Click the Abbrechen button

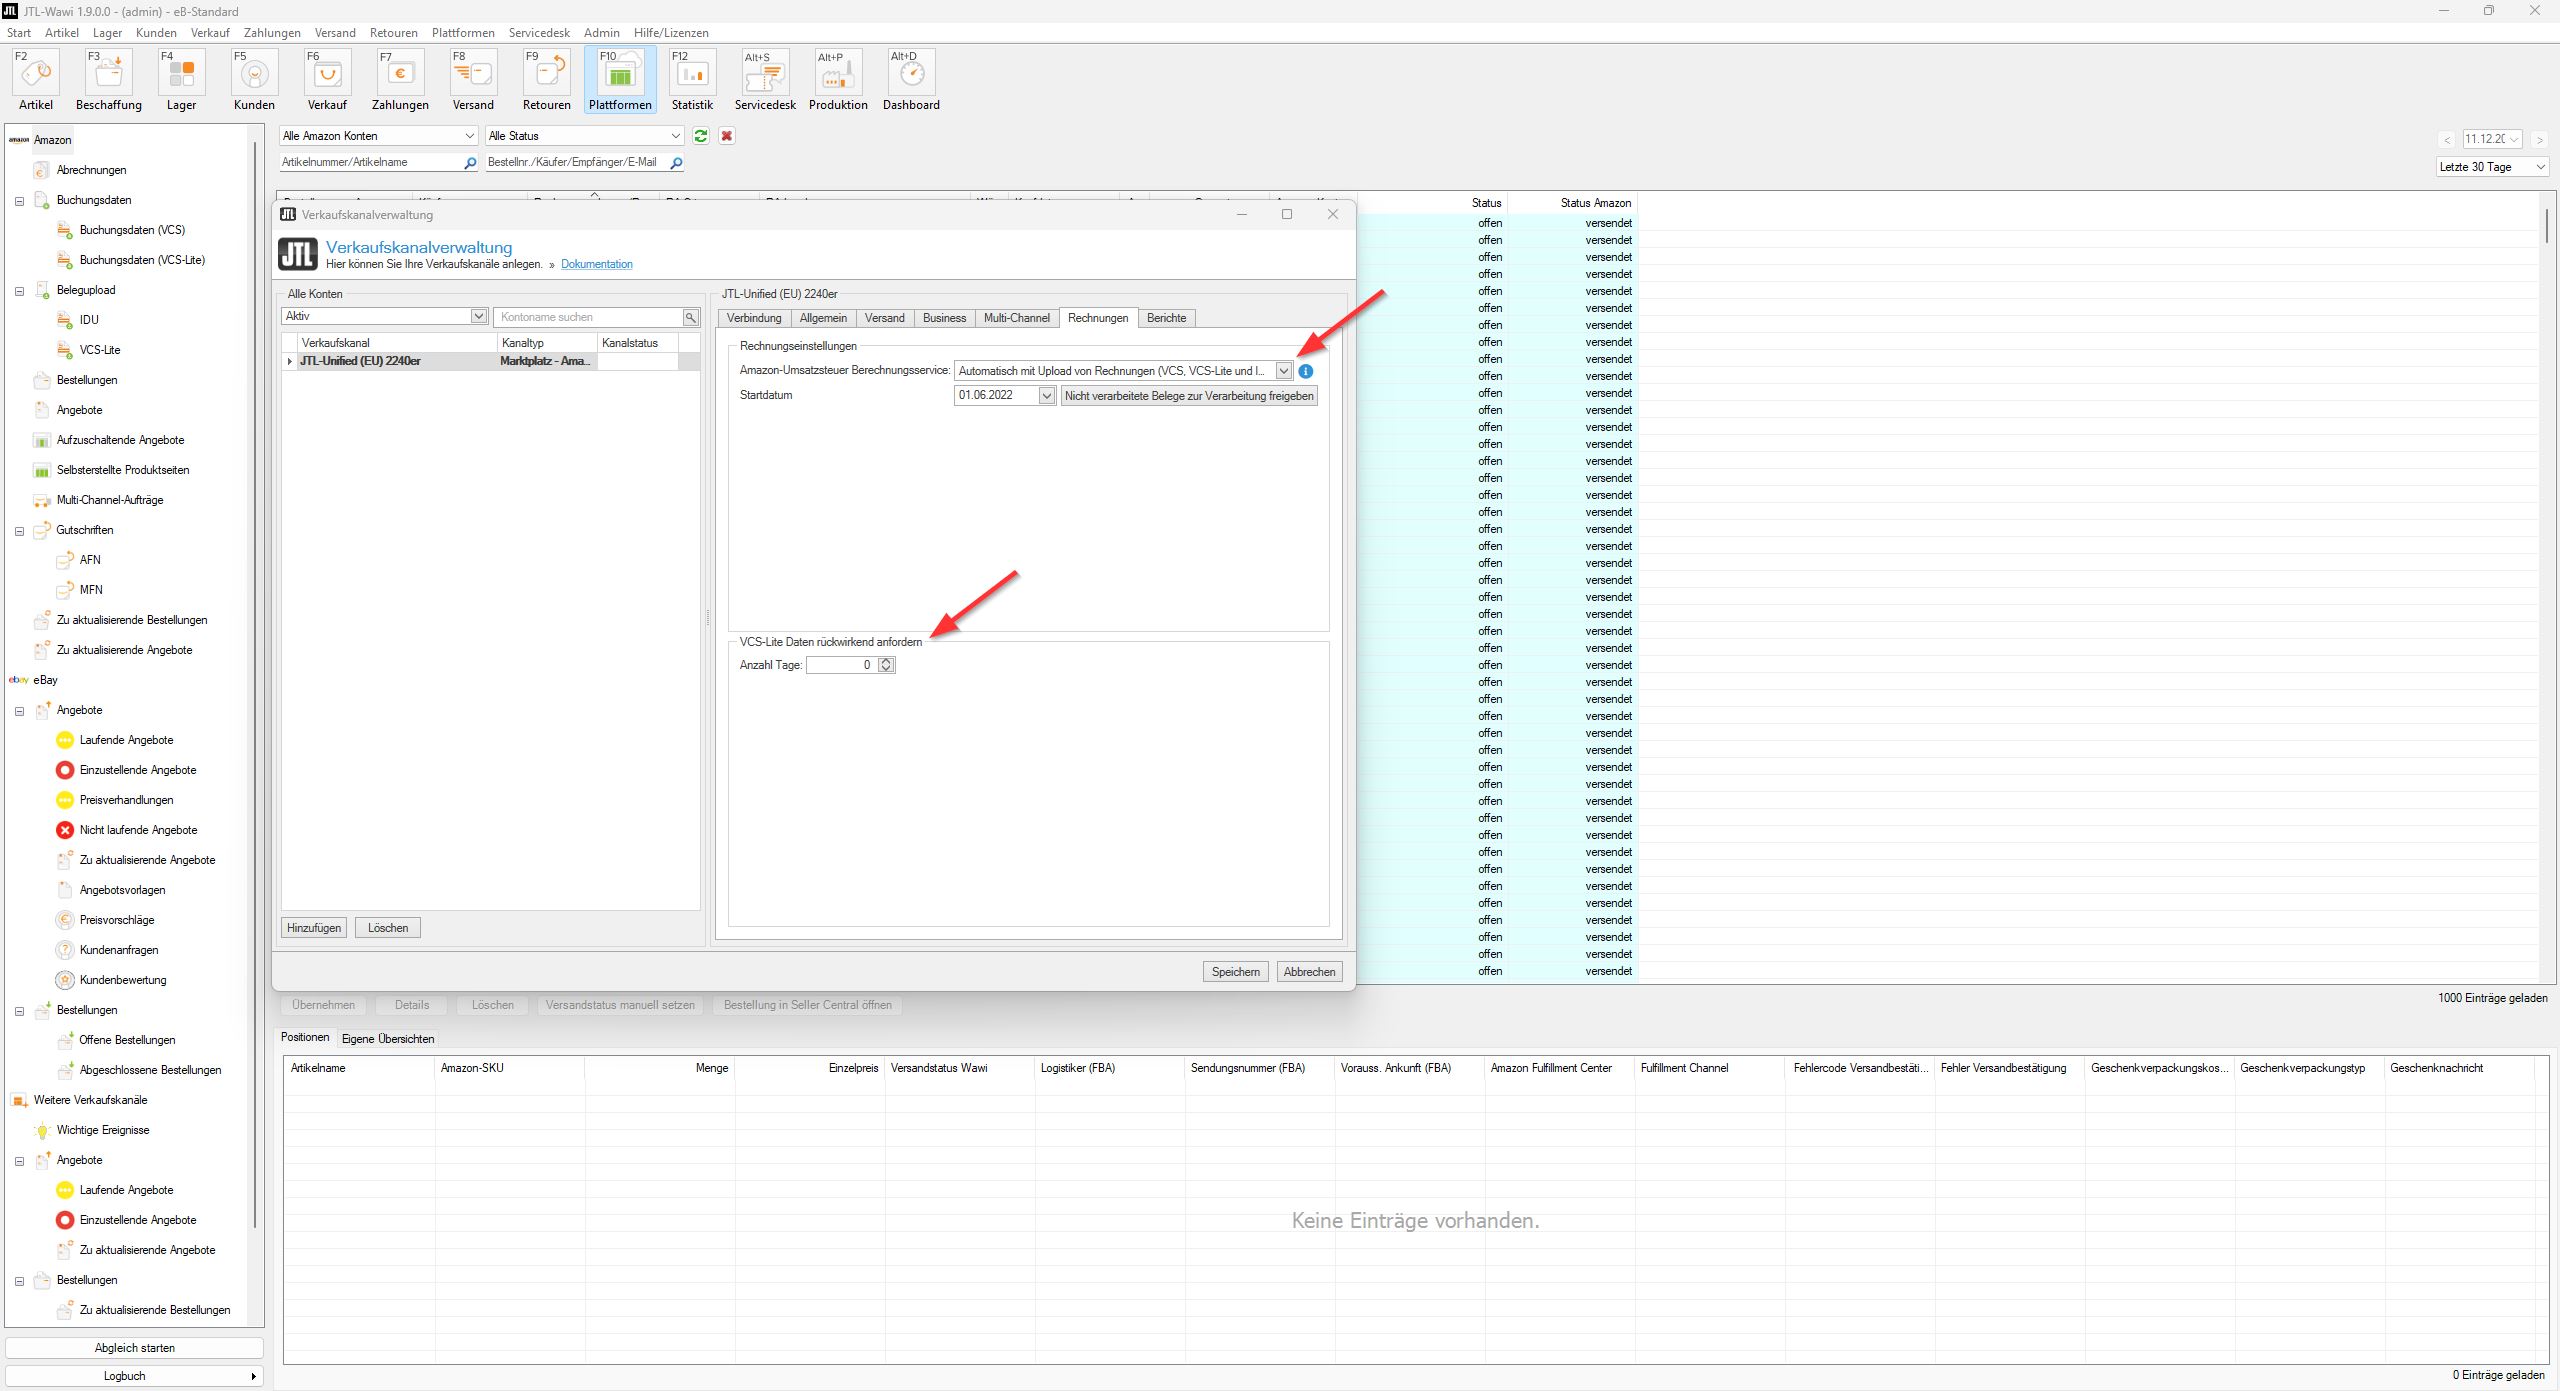pyautogui.click(x=1309, y=972)
